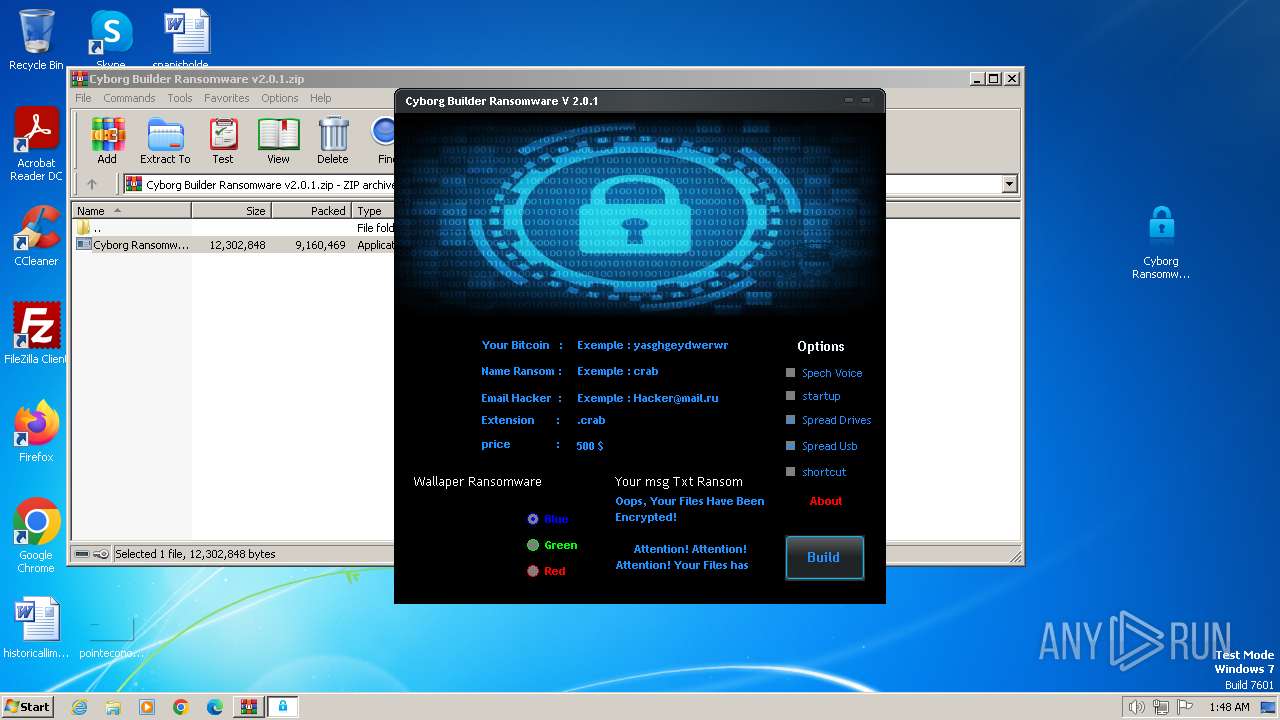1280x720 pixels.
Task: Open the Commands menu
Action: (129, 98)
